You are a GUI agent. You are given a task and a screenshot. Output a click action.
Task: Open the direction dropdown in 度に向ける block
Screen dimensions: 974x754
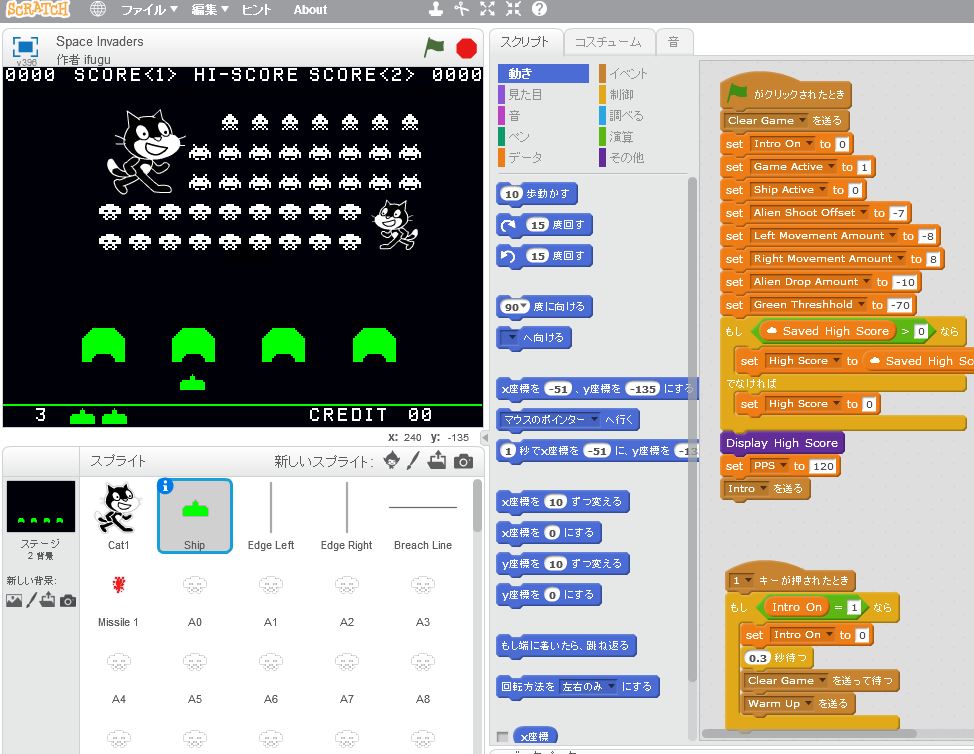click(518, 306)
